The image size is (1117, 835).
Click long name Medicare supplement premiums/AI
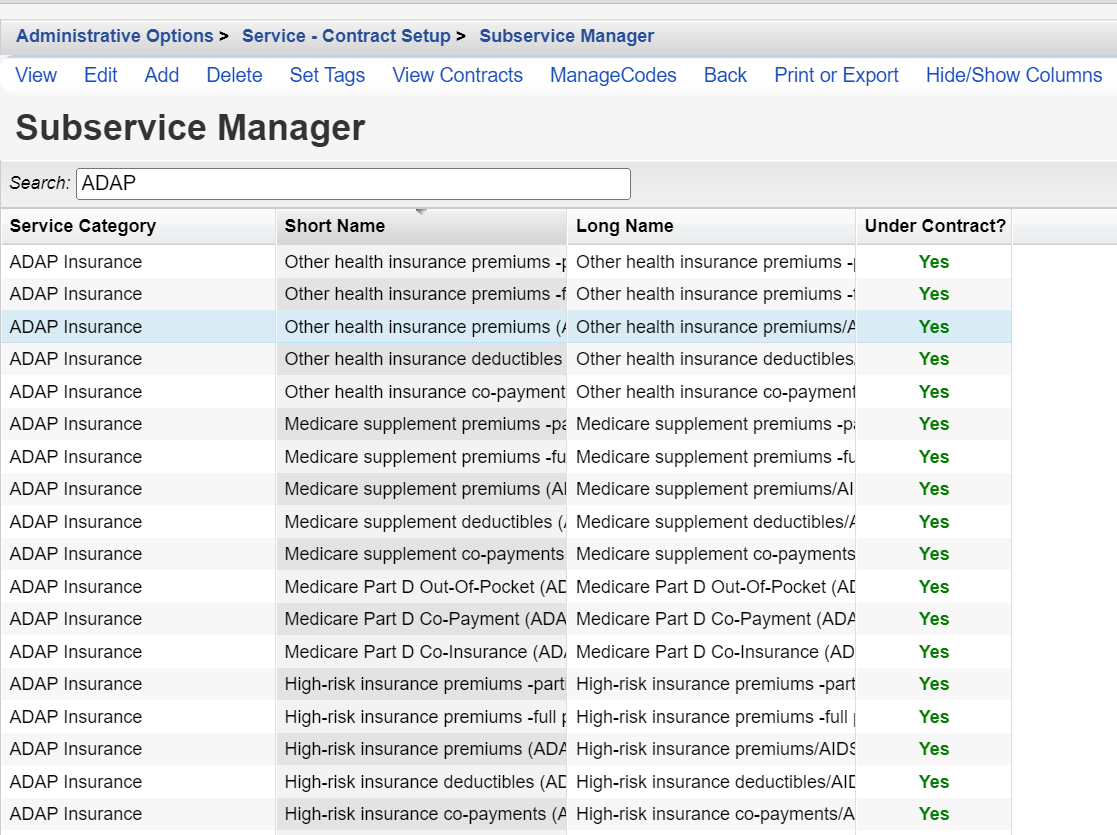[715, 489]
